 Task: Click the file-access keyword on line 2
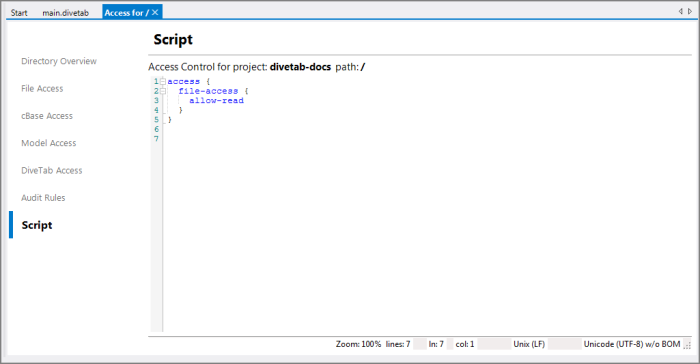pos(208,91)
